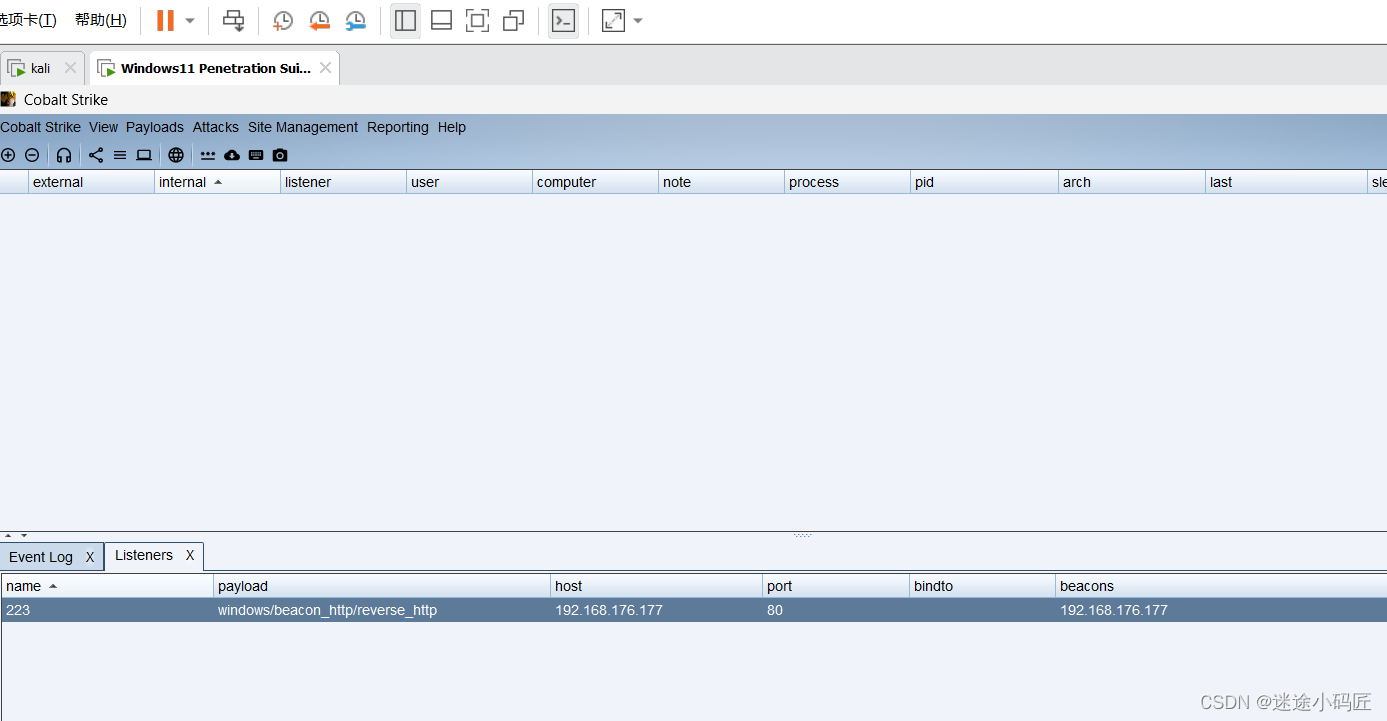
Task: Select the Listeners tab
Action: click(144, 555)
